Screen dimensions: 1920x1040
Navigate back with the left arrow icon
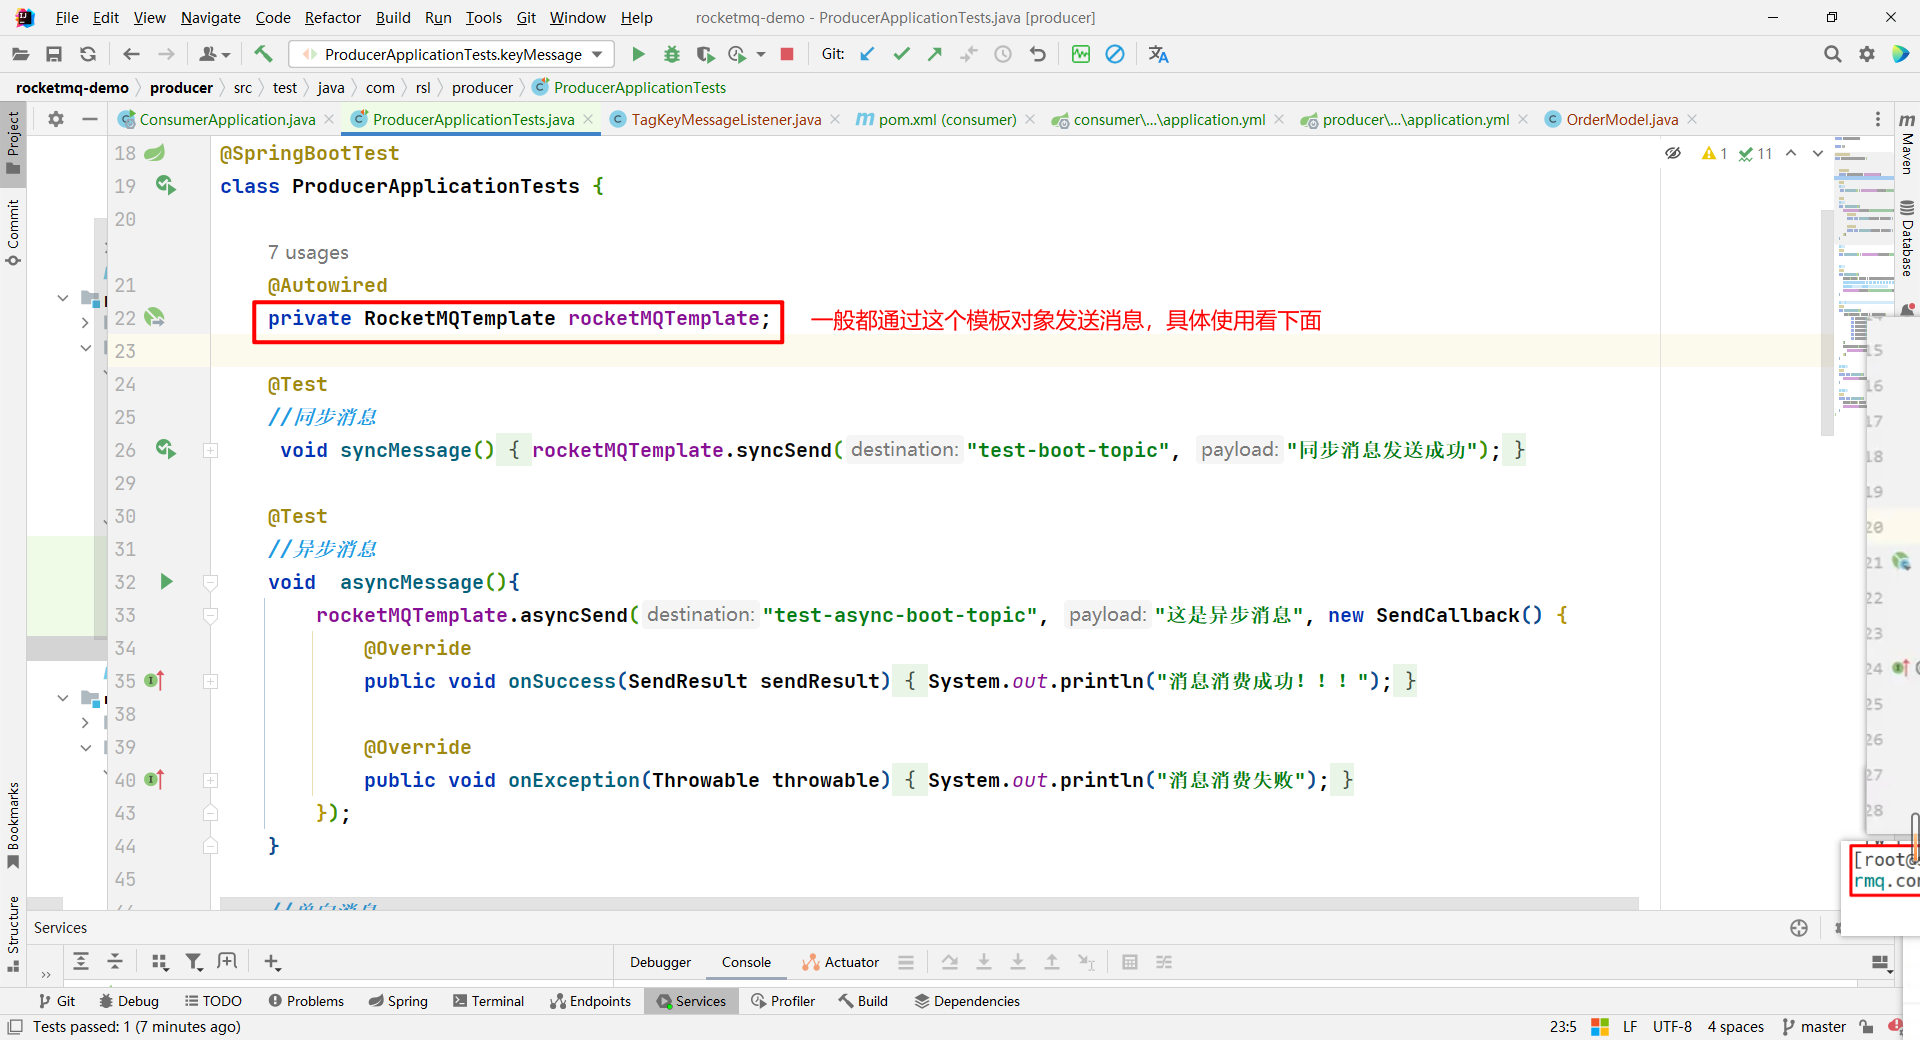tap(131, 54)
